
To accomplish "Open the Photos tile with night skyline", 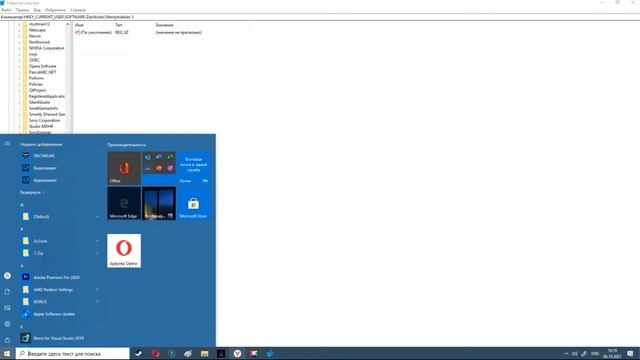I will coord(159,203).
